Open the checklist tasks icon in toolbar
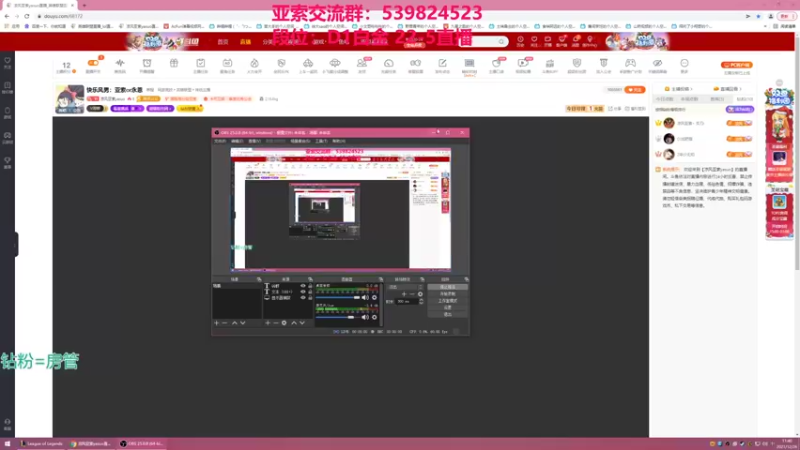The image size is (800, 450). point(201,63)
